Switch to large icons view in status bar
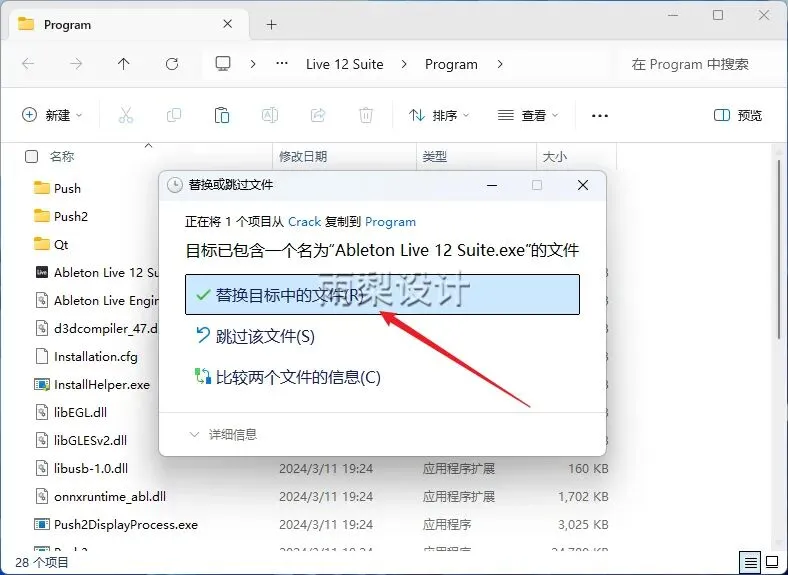This screenshot has width=788, height=575. [x=772, y=561]
